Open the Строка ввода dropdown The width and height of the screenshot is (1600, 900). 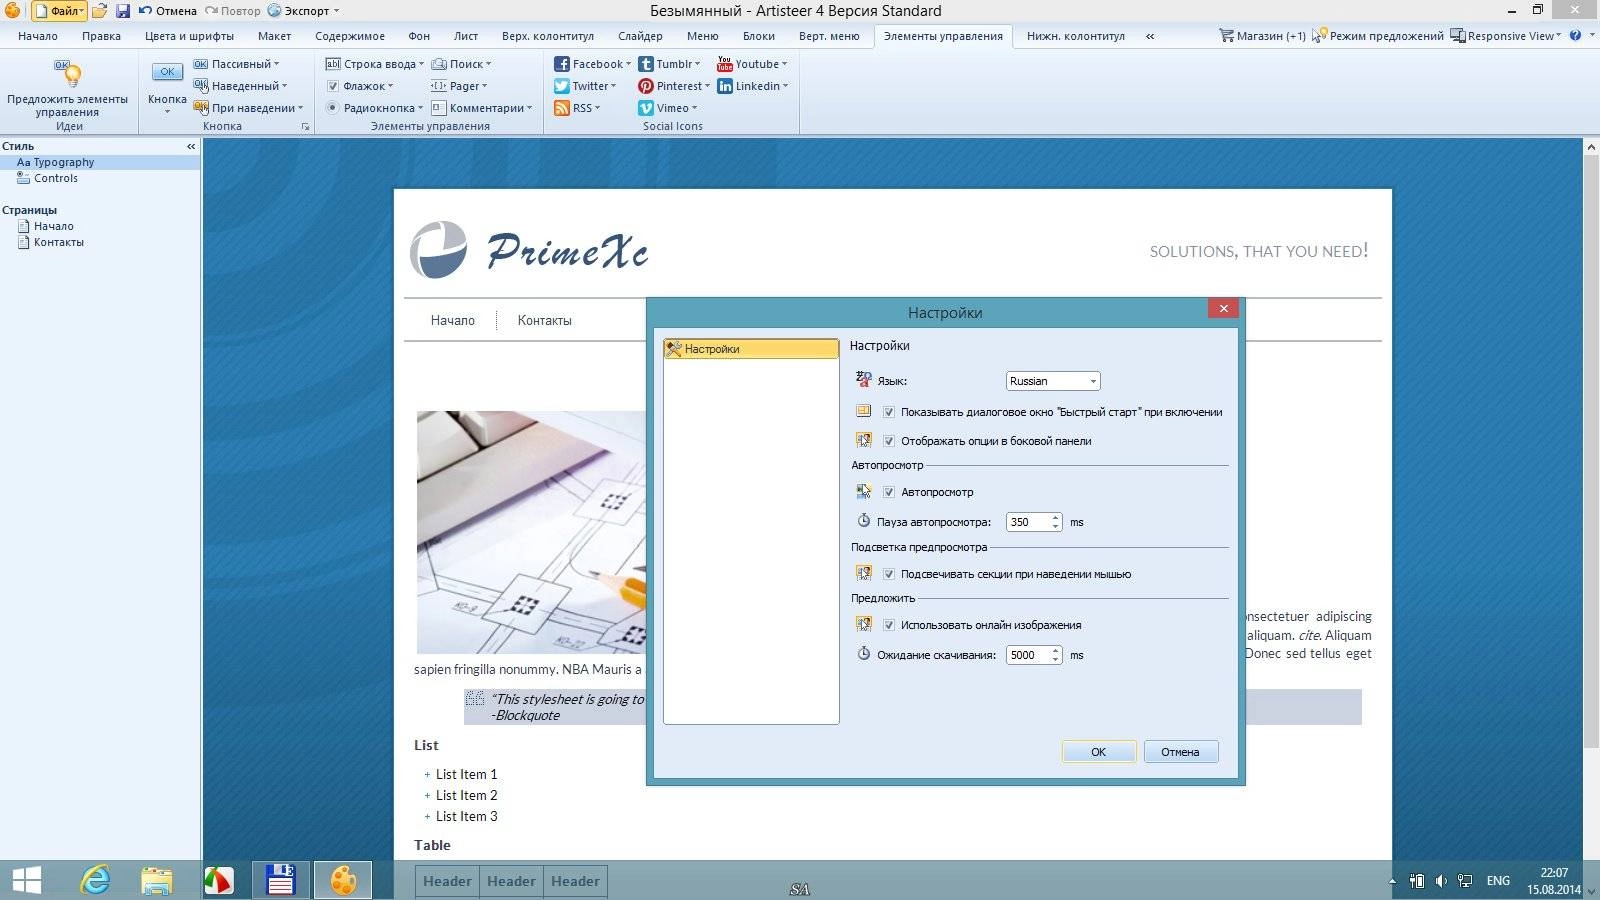coord(375,64)
